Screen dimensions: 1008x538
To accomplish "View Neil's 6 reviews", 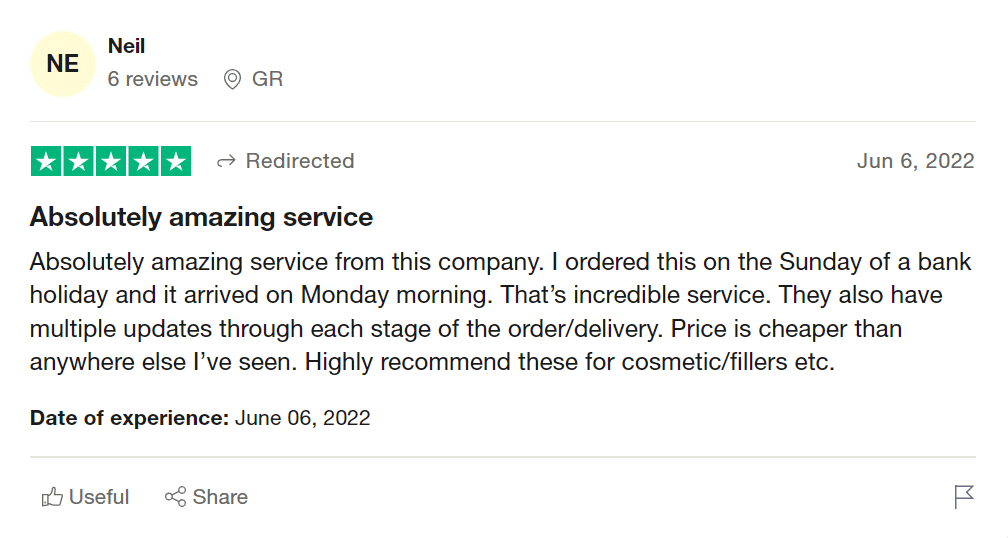I will [153, 79].
